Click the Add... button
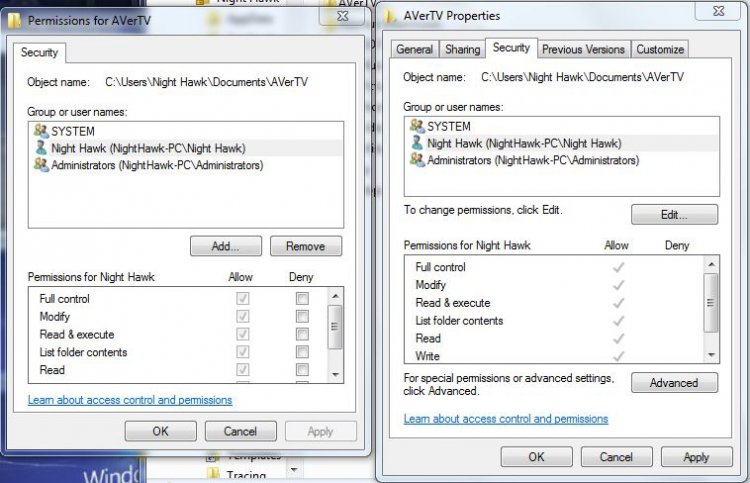Image resolution: width=750 pixels, height=483 pixels. [226, 246]
